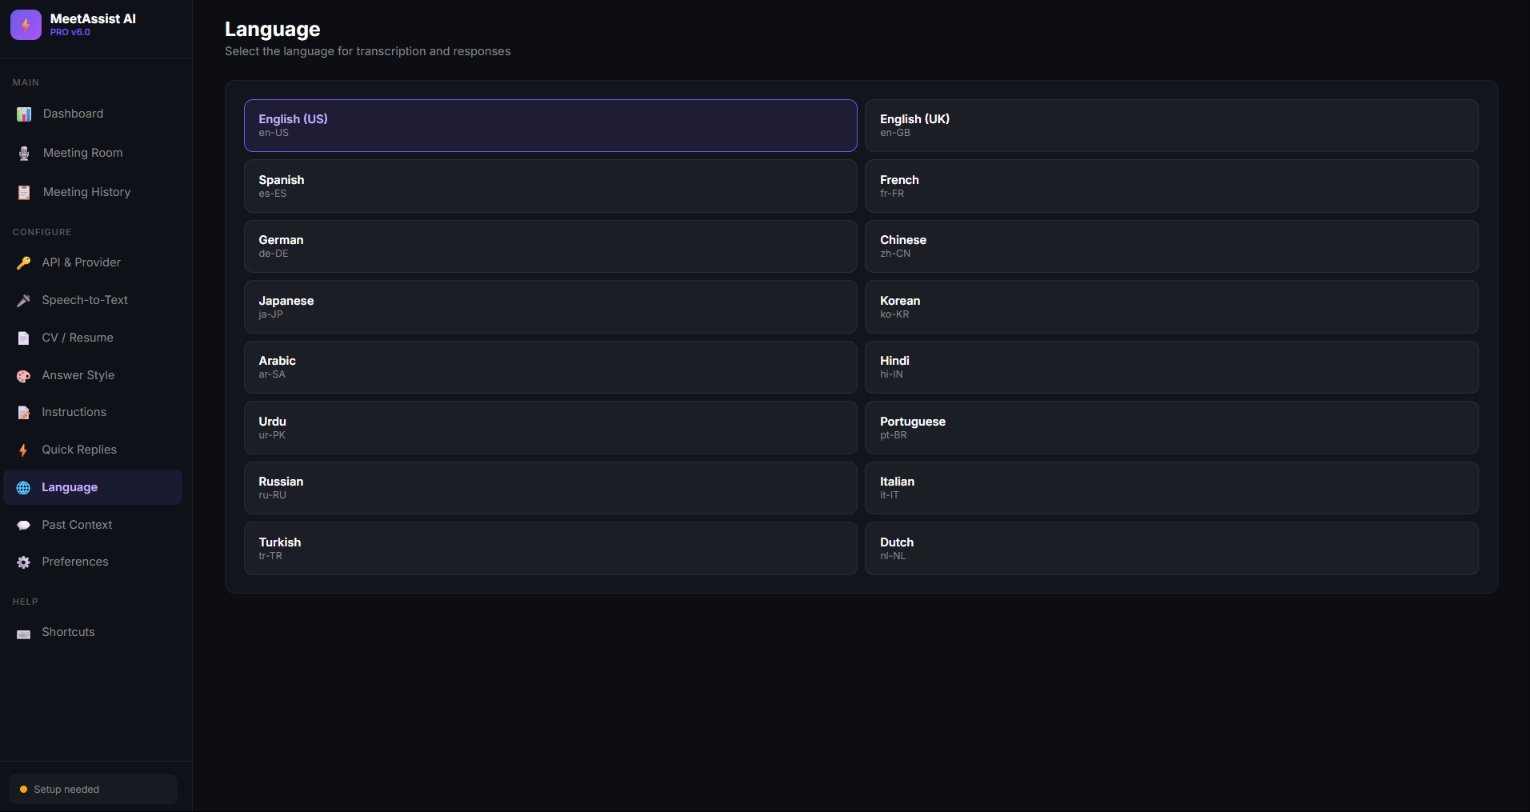Click the Shortcuts keyboard icon
This screenshot has width=1530, height=812.
click(x=23, y=633)
